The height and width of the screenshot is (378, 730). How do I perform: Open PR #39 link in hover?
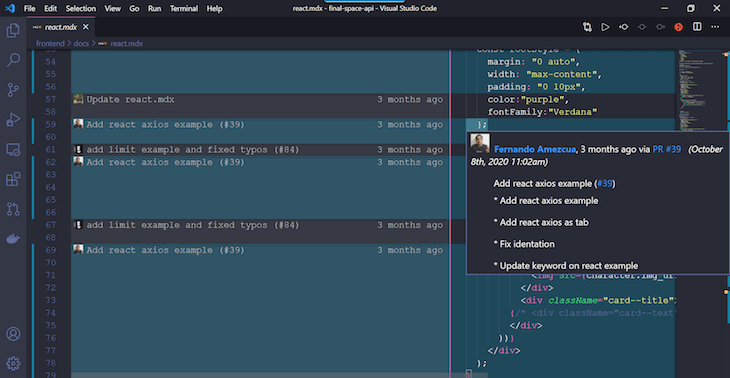tap(667, 149)
